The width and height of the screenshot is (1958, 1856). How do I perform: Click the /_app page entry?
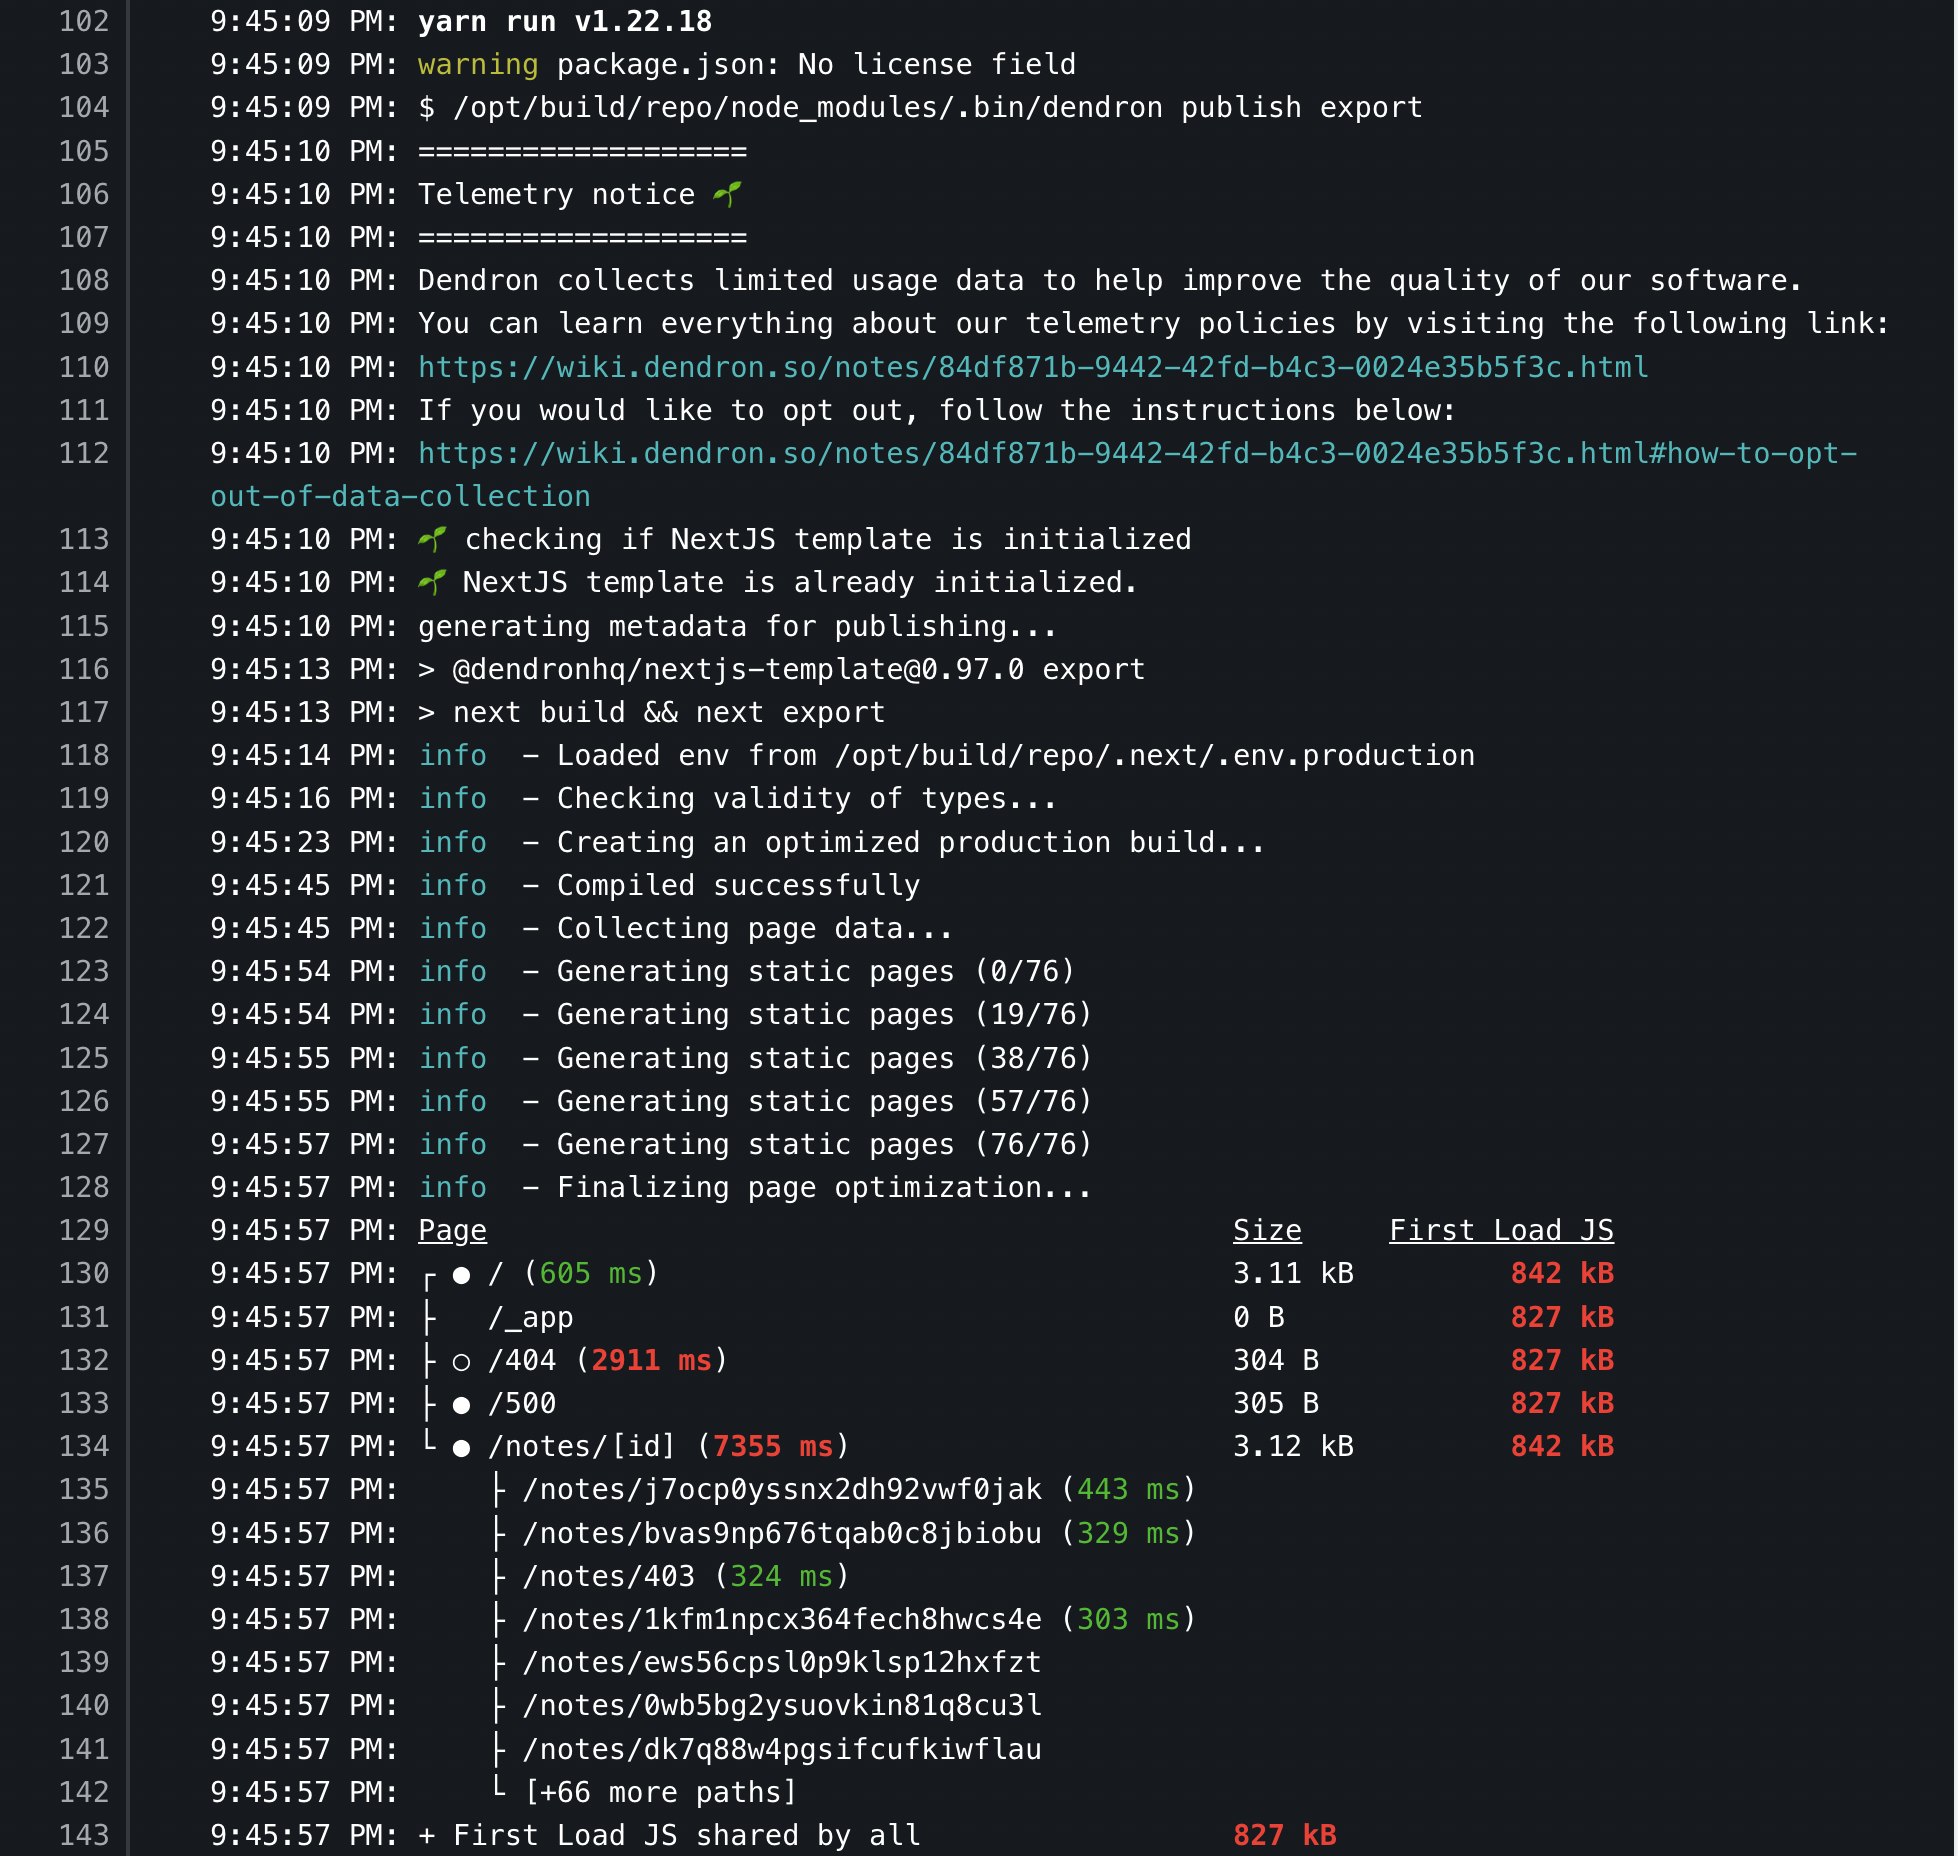click(x=530, y=1317)
